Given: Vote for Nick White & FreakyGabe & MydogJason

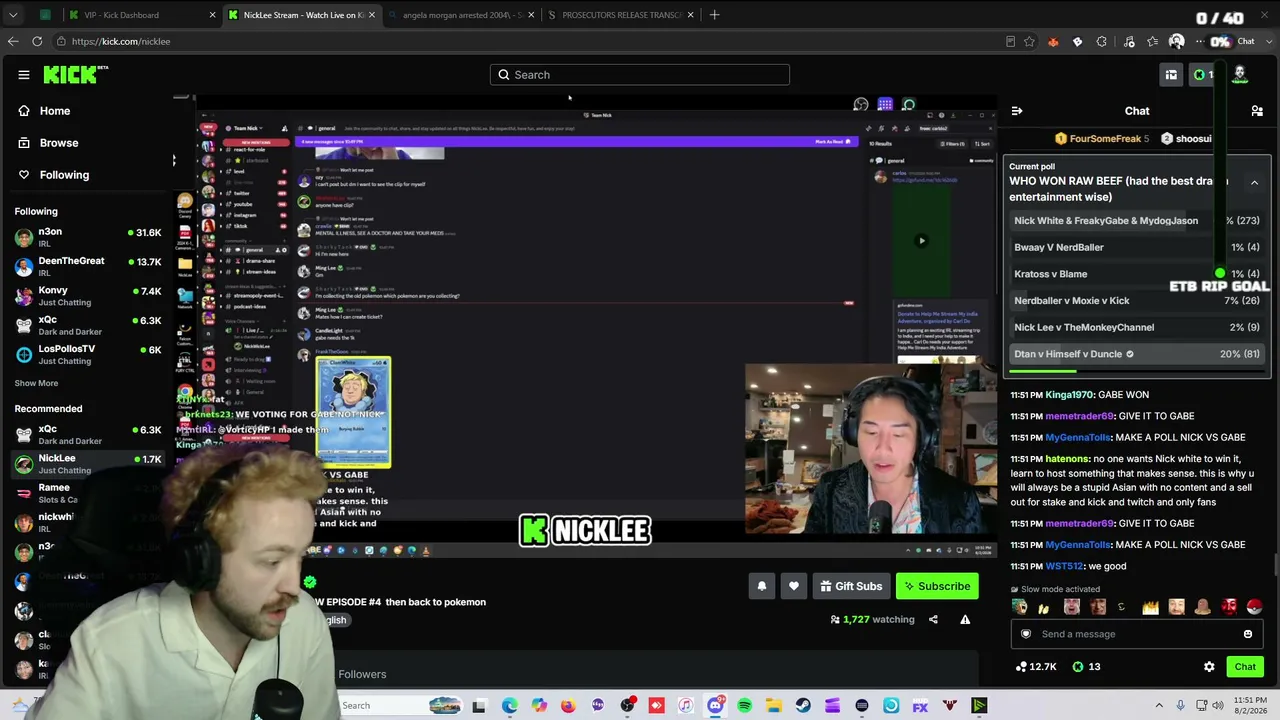Looking at the screenshot, I should (x=1137, y=221).
